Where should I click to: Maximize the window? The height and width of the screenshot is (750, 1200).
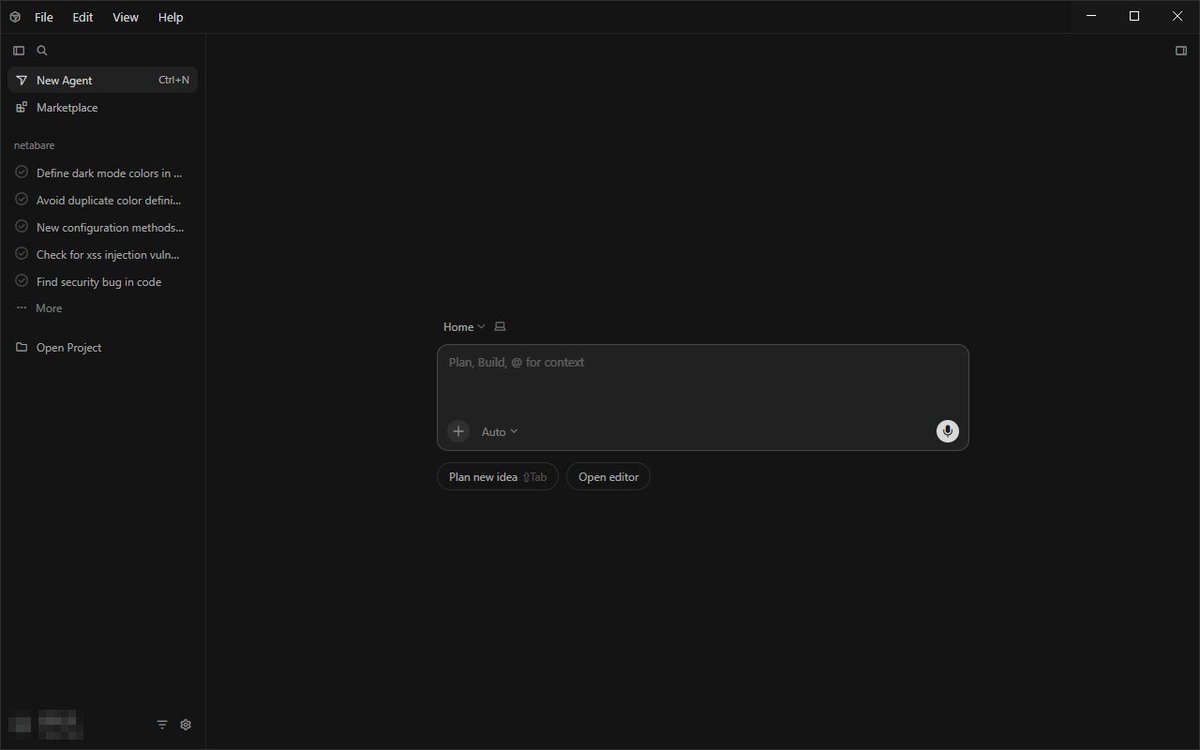coord(1134,16)
